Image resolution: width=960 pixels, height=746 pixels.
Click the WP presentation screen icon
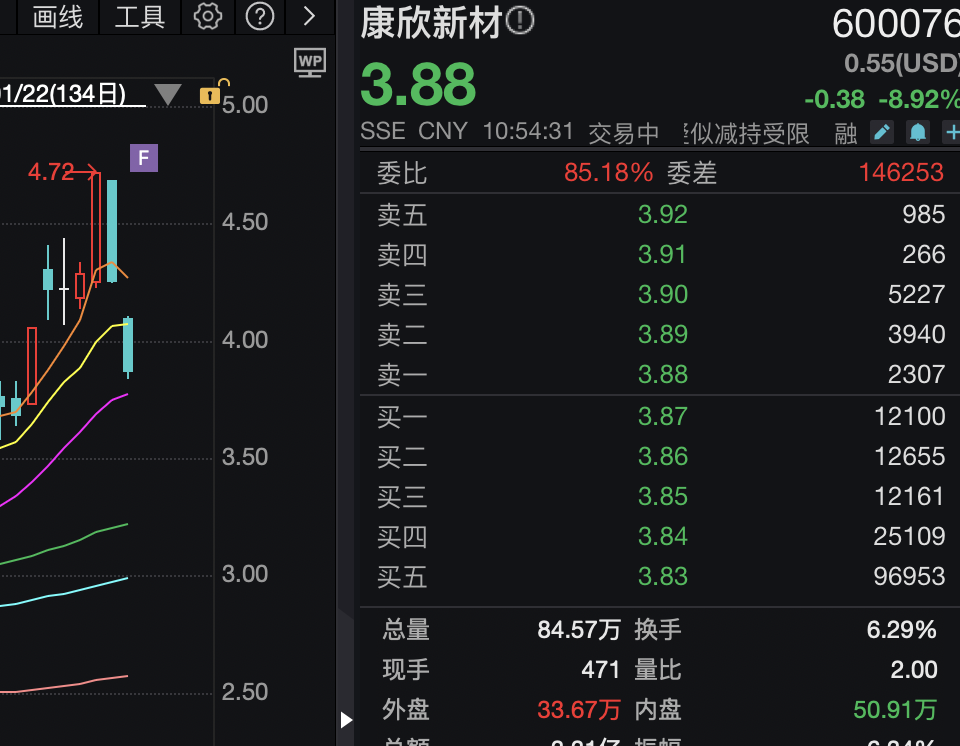point(310,62)
